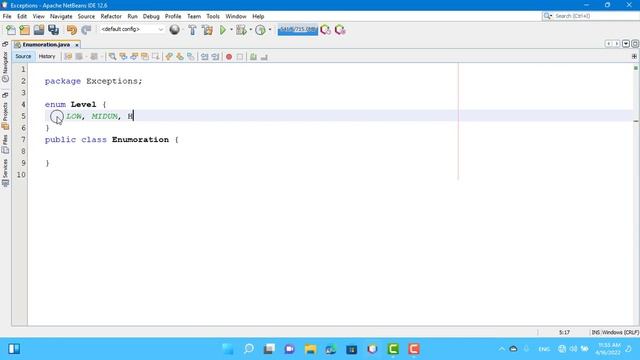Jump to last edit location in the editor toolbar
Screen dimensions: 640x360
tap(68, 57)
